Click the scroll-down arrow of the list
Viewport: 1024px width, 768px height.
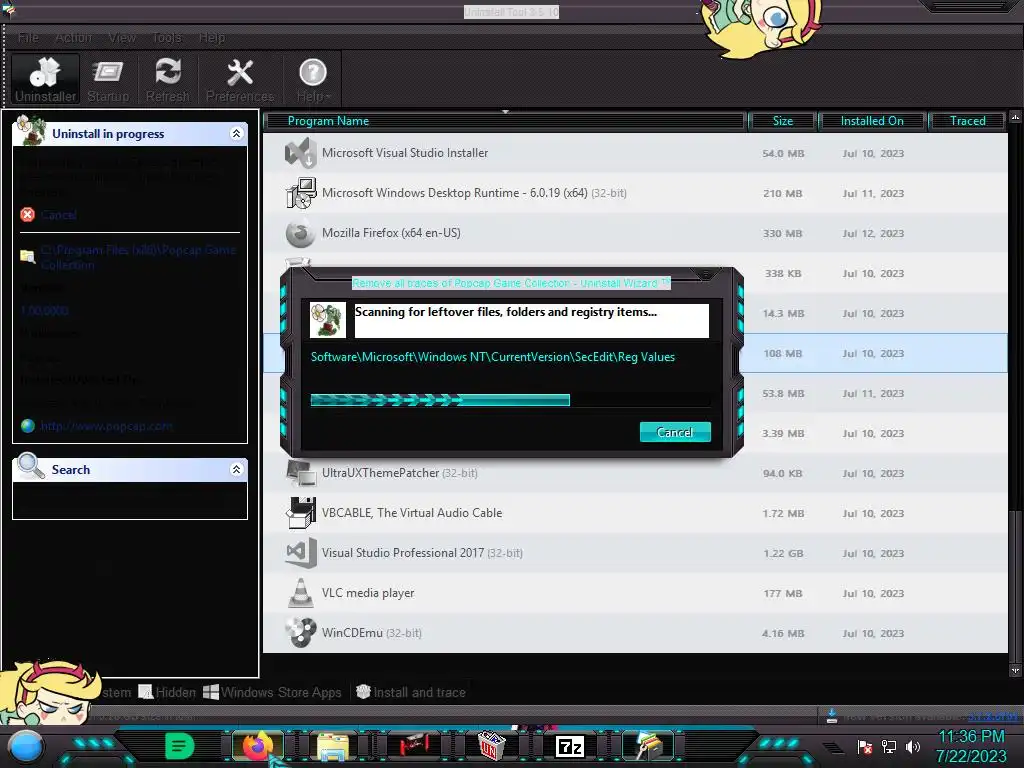click(x=1014, y=671)
